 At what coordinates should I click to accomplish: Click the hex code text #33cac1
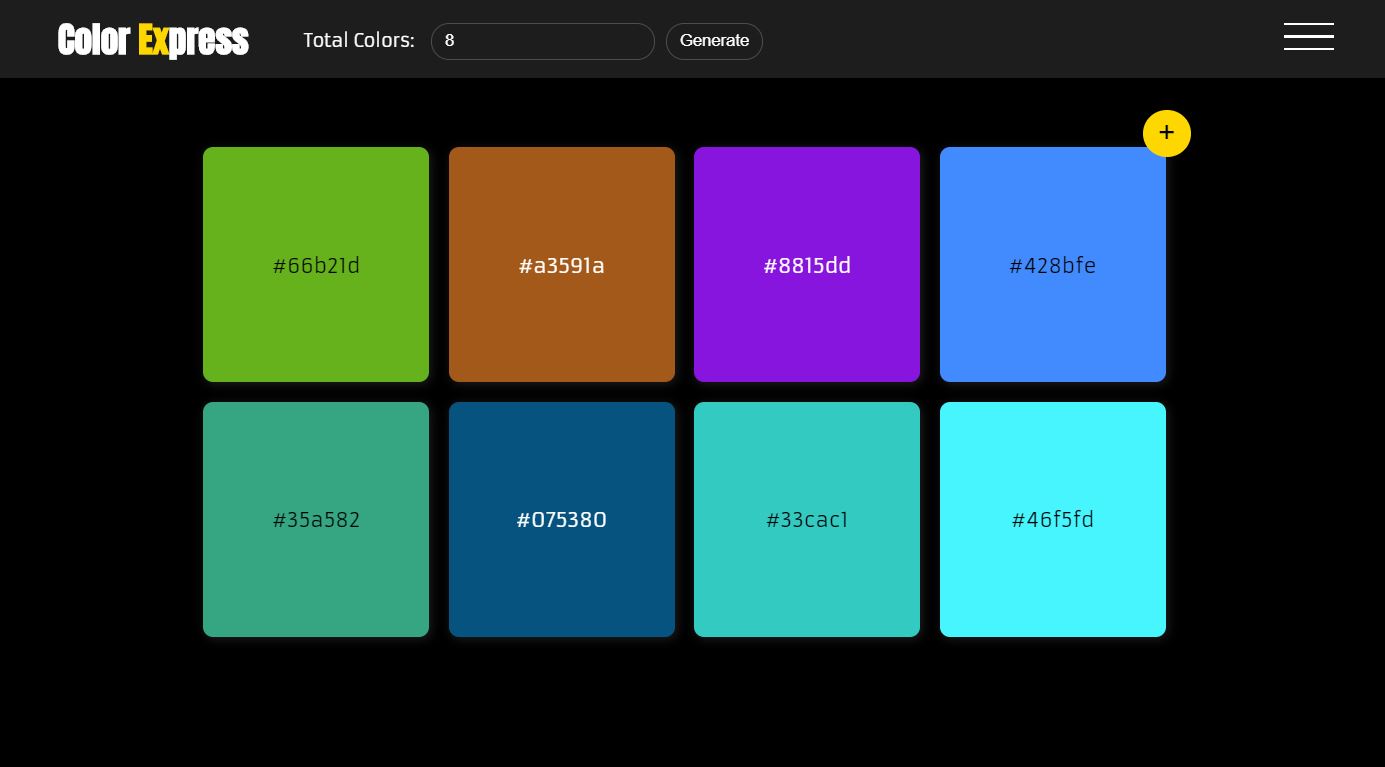pos(807,520)
